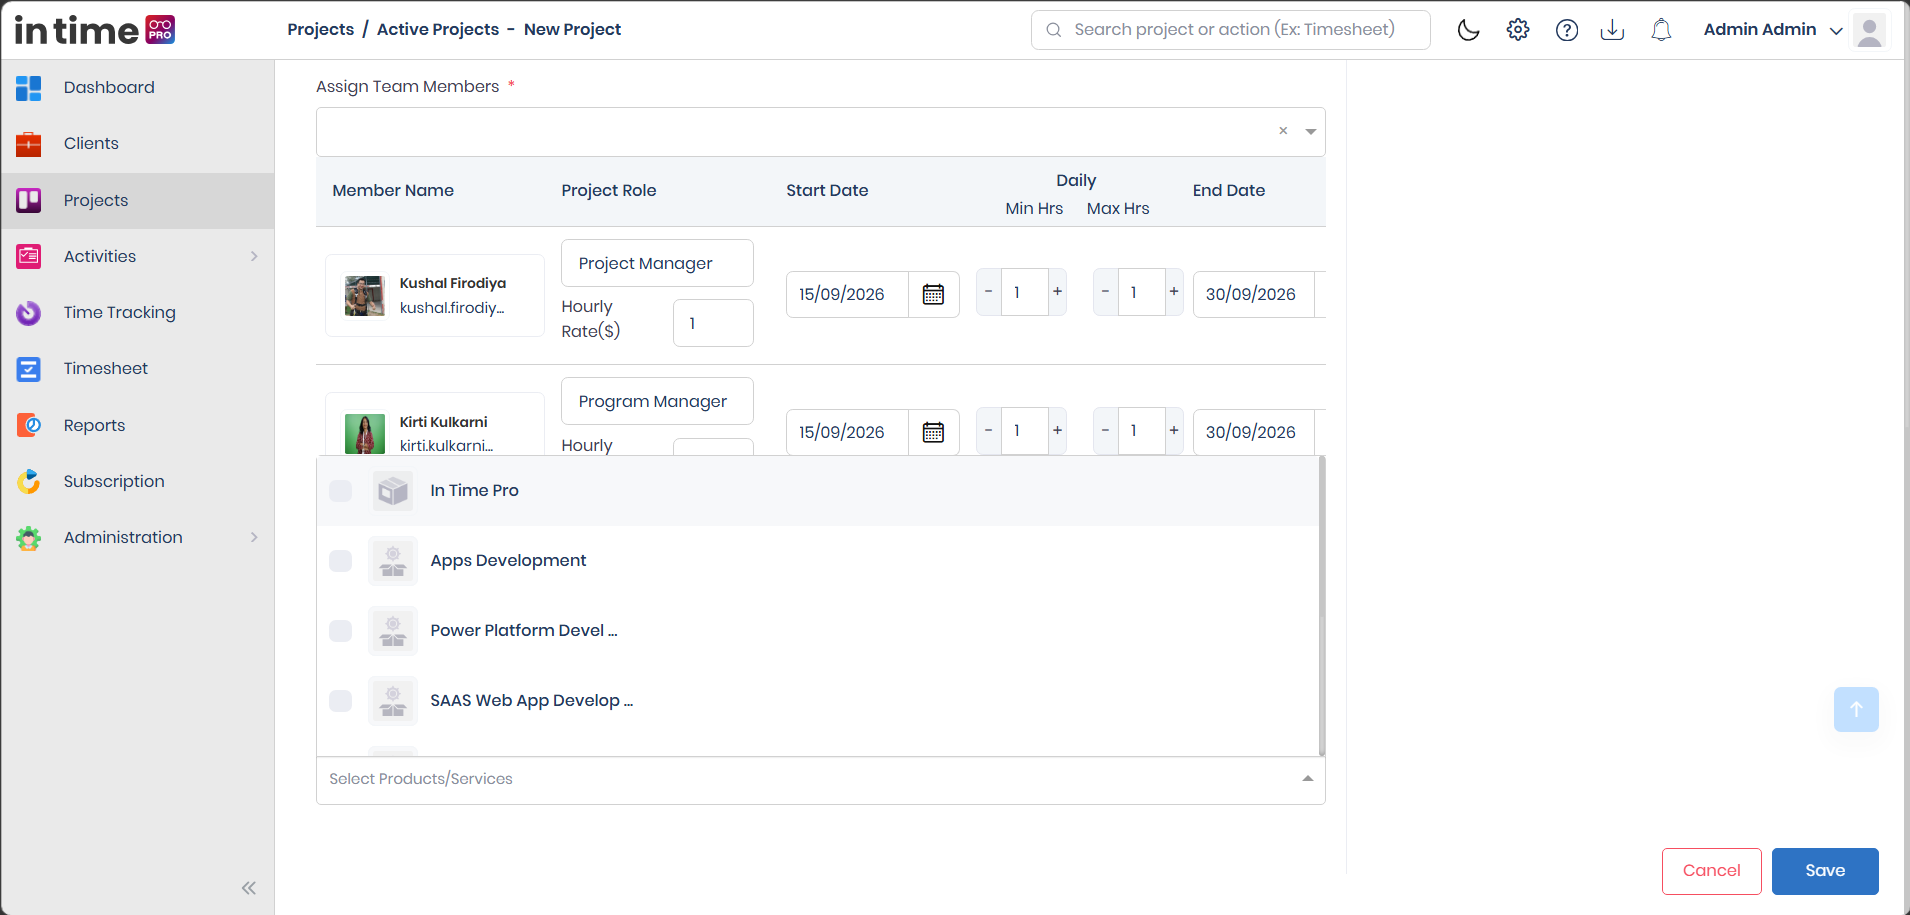Click the Projects board icon

point(29,200)
